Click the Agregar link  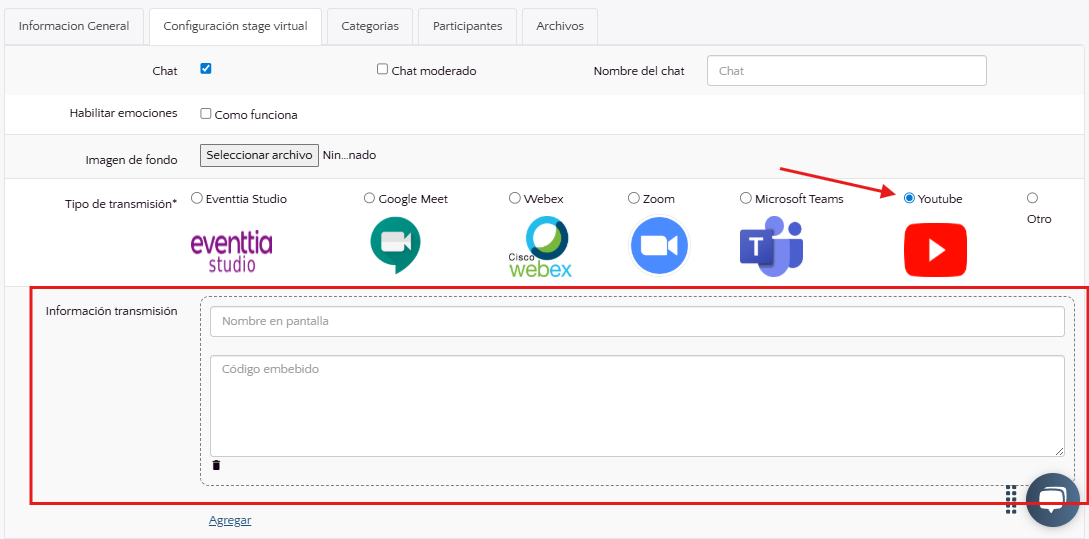click(230, 520)
